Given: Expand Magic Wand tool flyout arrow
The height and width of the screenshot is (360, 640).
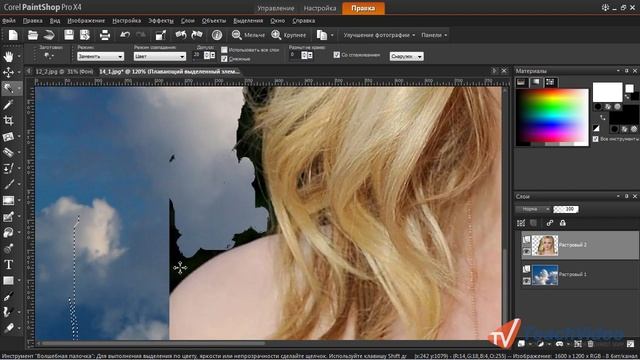Looking at the screenshot, I should [18, 89].
